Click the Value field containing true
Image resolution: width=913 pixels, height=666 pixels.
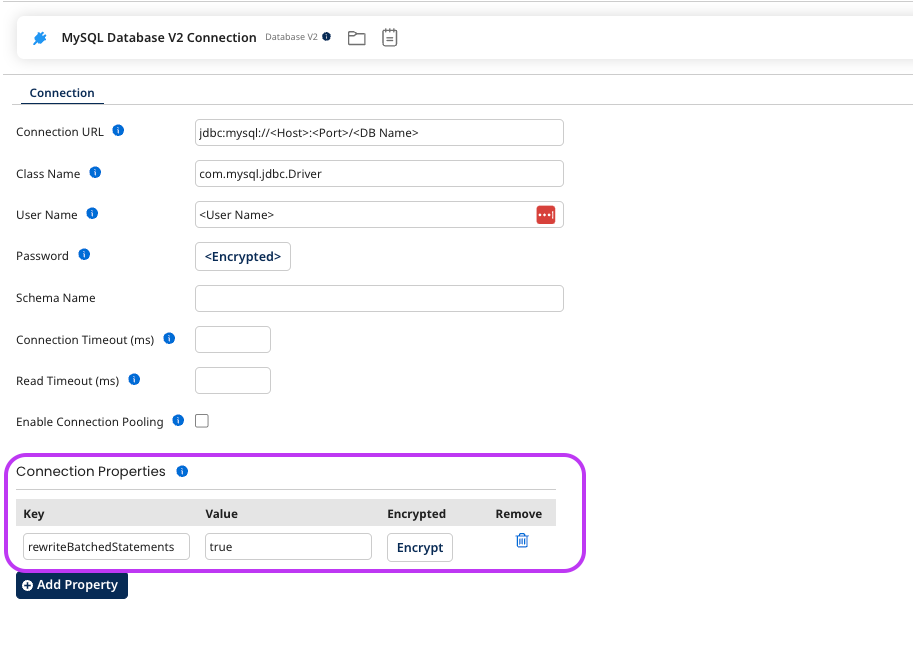287,546
